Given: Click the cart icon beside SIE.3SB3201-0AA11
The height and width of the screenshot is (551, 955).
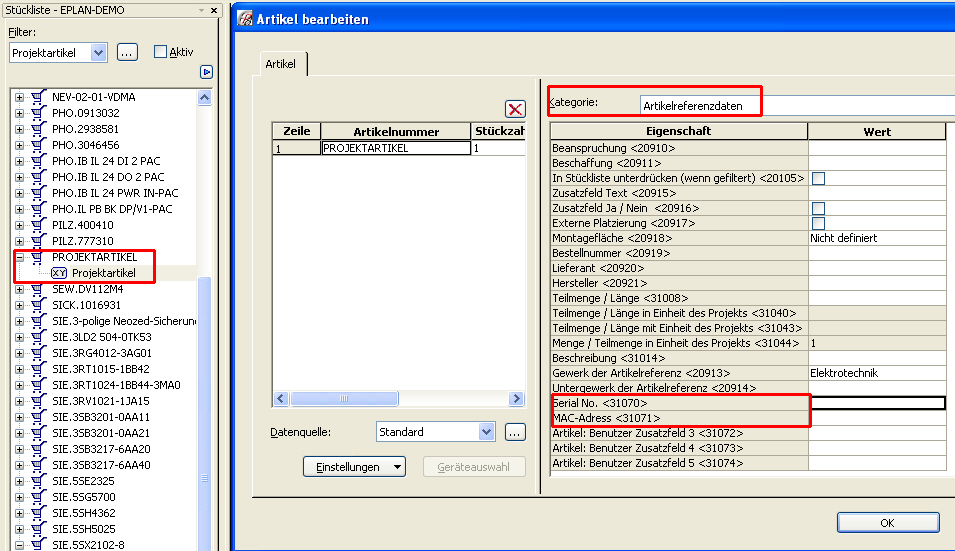Looking at the screenshot, I should coord(38,416).
